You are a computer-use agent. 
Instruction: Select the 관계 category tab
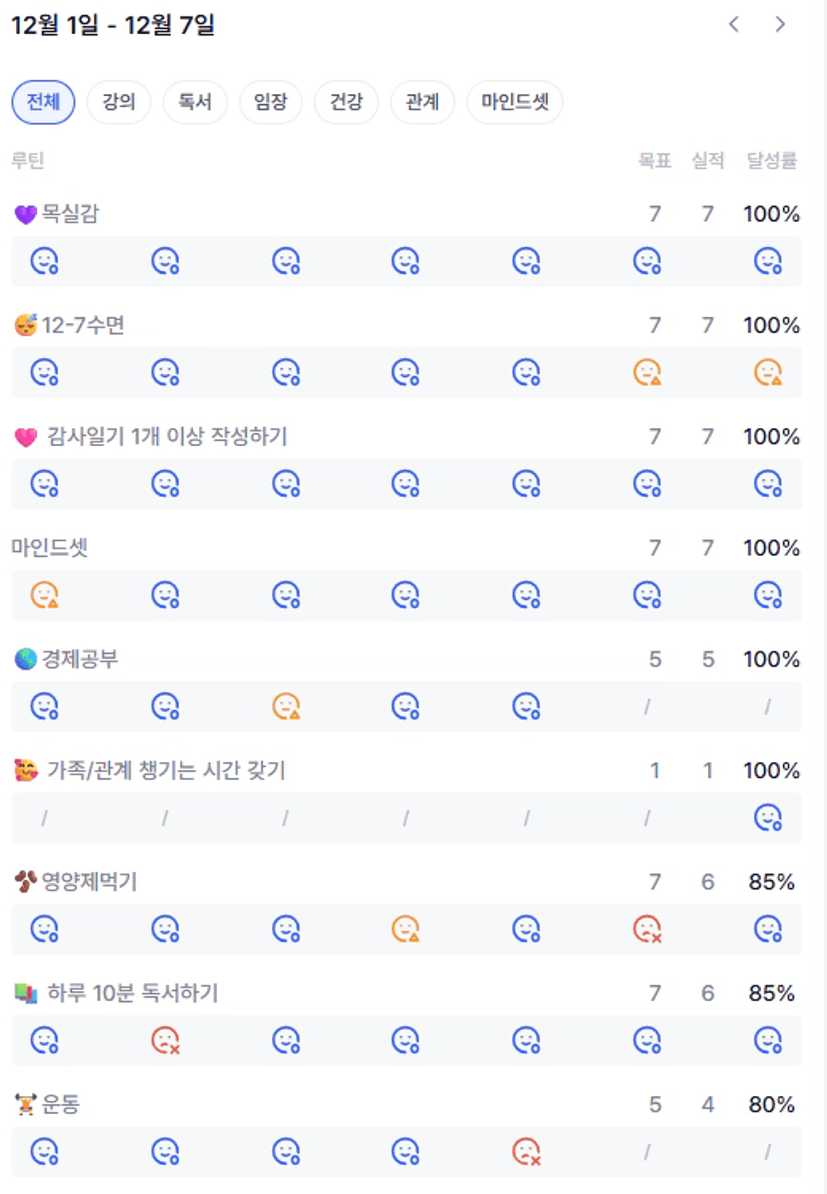[422, 102]
